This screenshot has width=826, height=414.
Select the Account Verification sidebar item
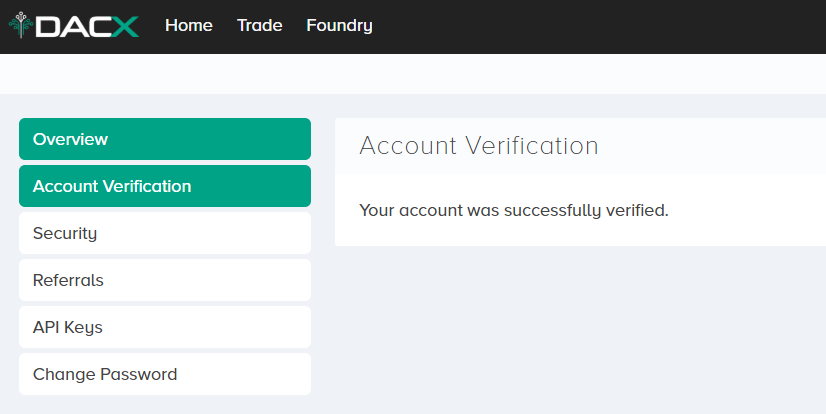165,186
